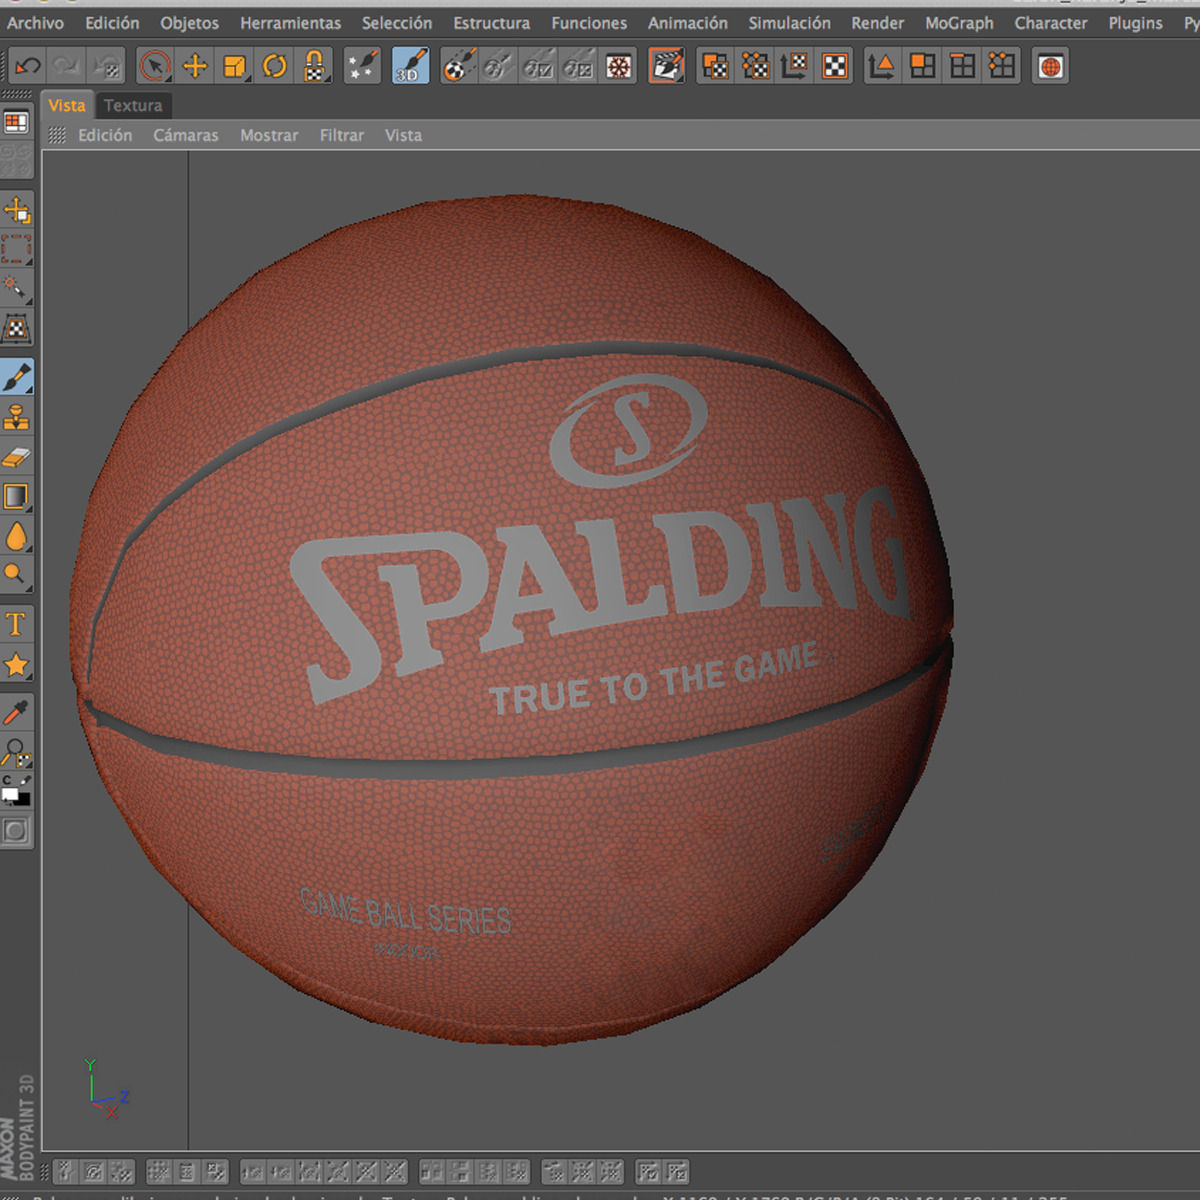Click the highlighted clapperboard brush icon
This screenshot has height=1200, width=1200.
(666, 66)
